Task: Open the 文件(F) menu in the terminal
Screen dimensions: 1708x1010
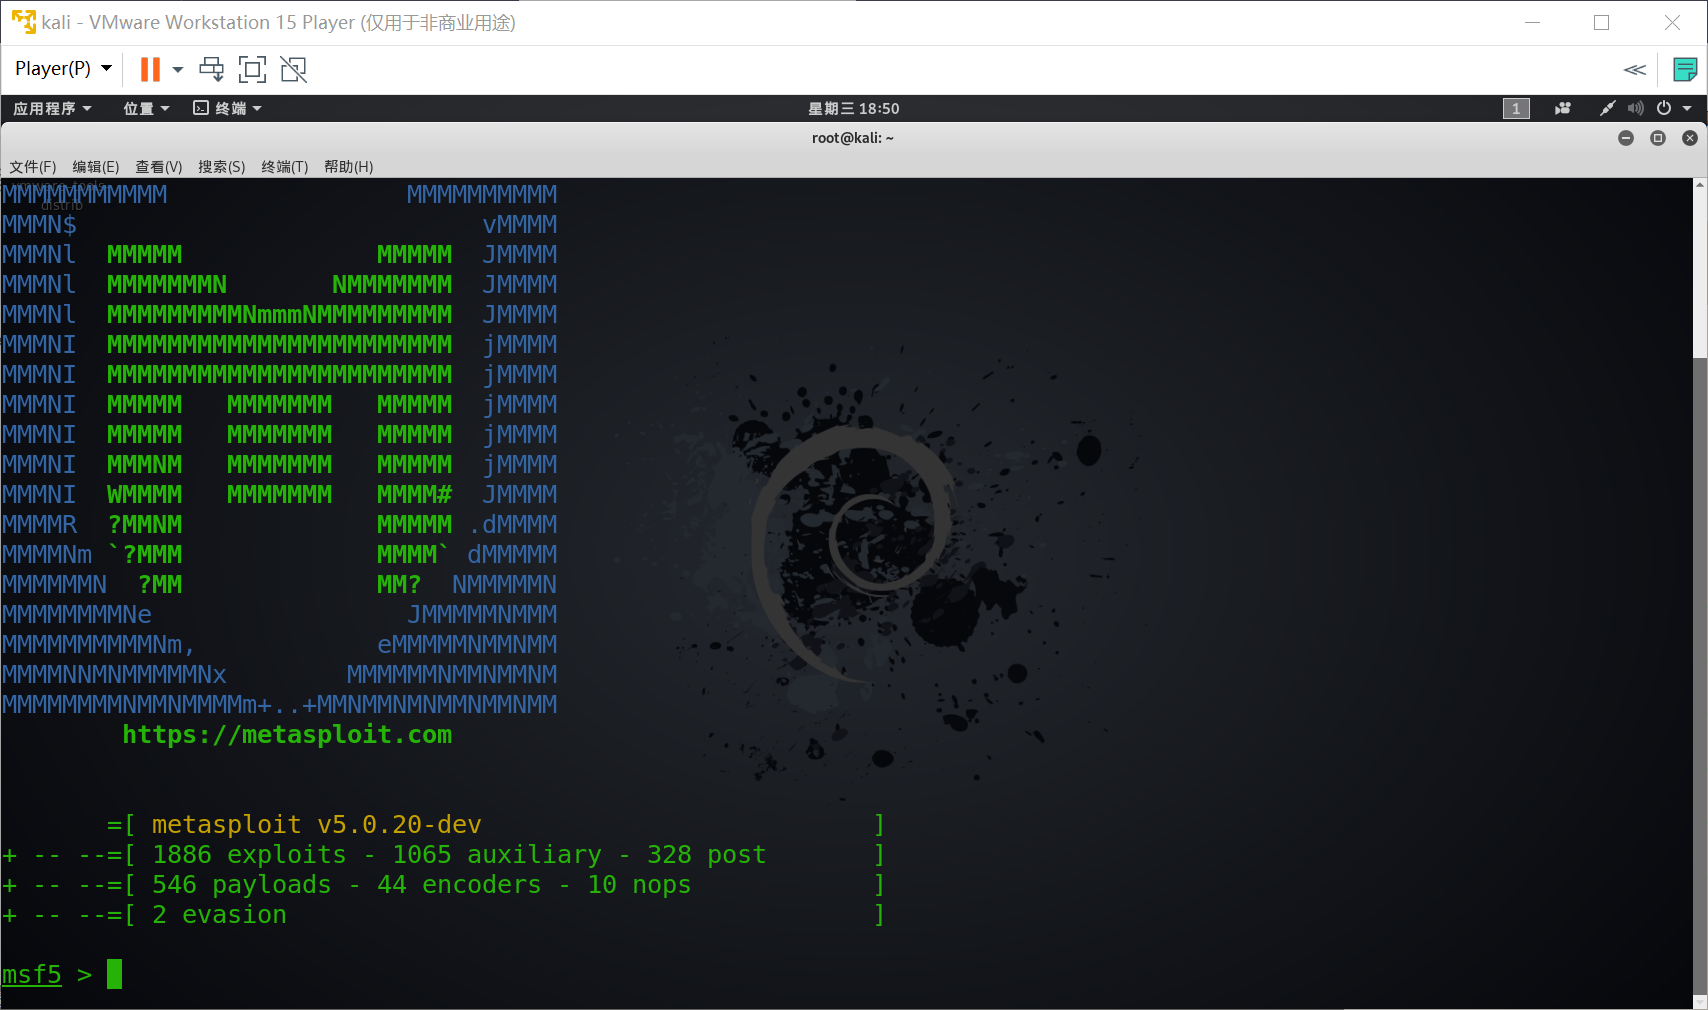Action: [x=31, y=167]
